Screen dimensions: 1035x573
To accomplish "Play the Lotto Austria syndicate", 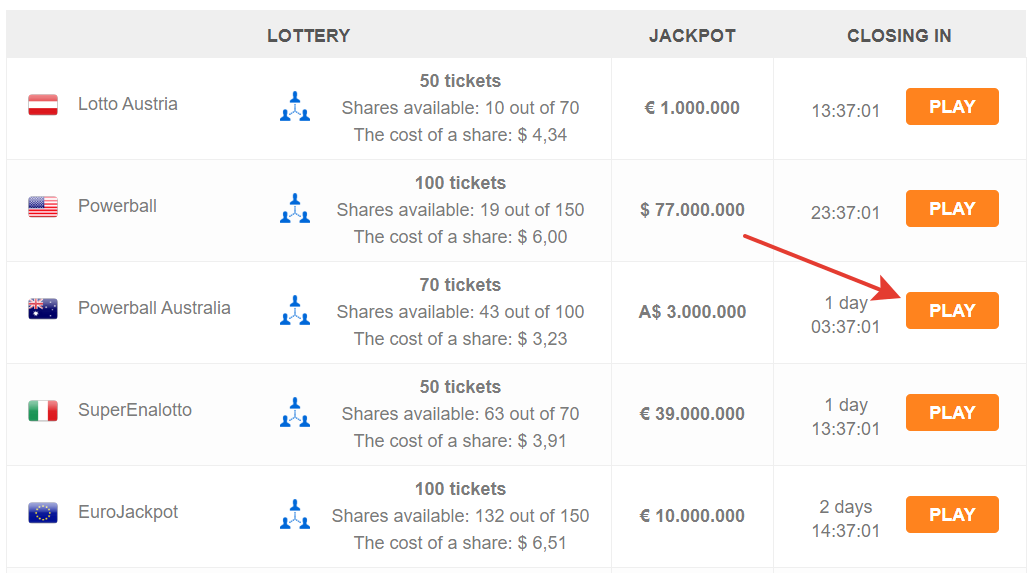I will tap(952, 106).
